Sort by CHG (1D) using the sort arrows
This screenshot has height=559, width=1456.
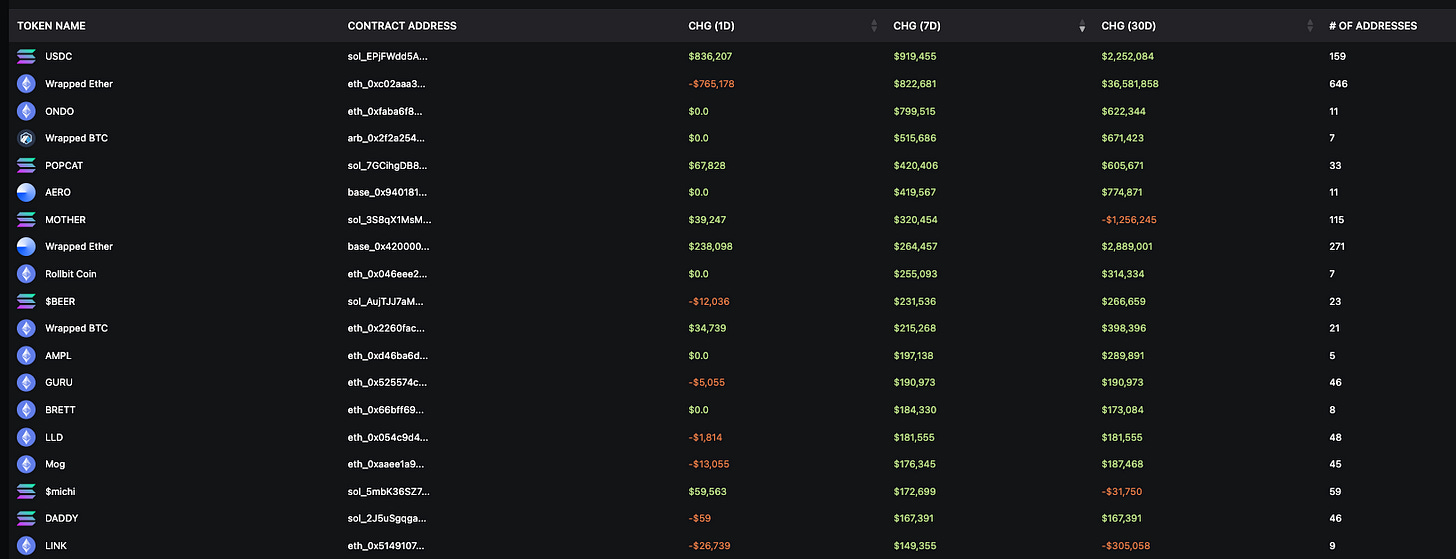[875, 26]
